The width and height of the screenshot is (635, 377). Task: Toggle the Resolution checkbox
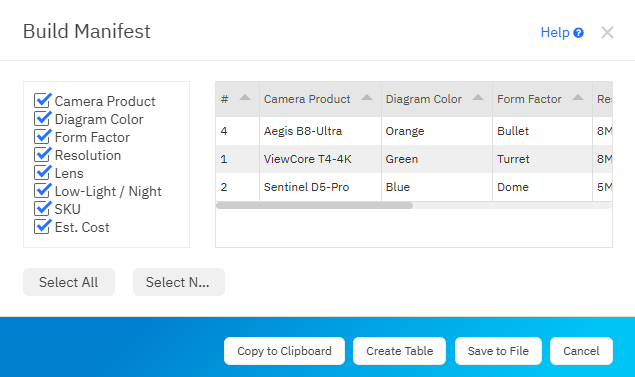coord(42,155)
